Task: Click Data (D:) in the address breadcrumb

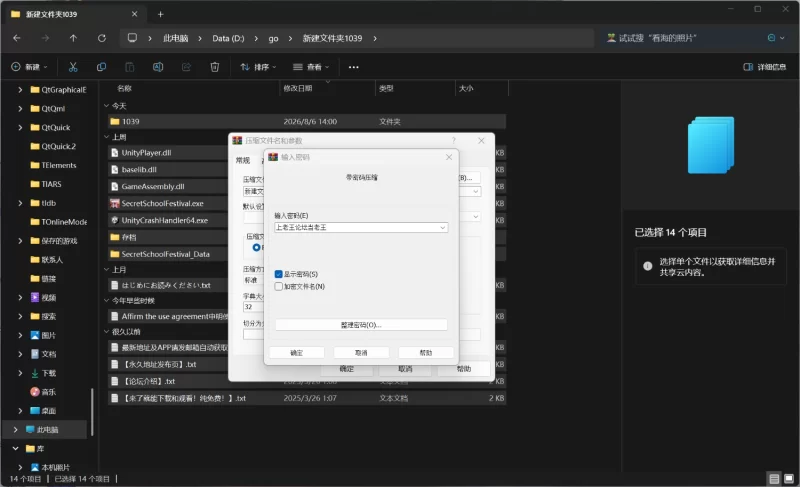Action: pyautogui.click(x=228, y=38)
